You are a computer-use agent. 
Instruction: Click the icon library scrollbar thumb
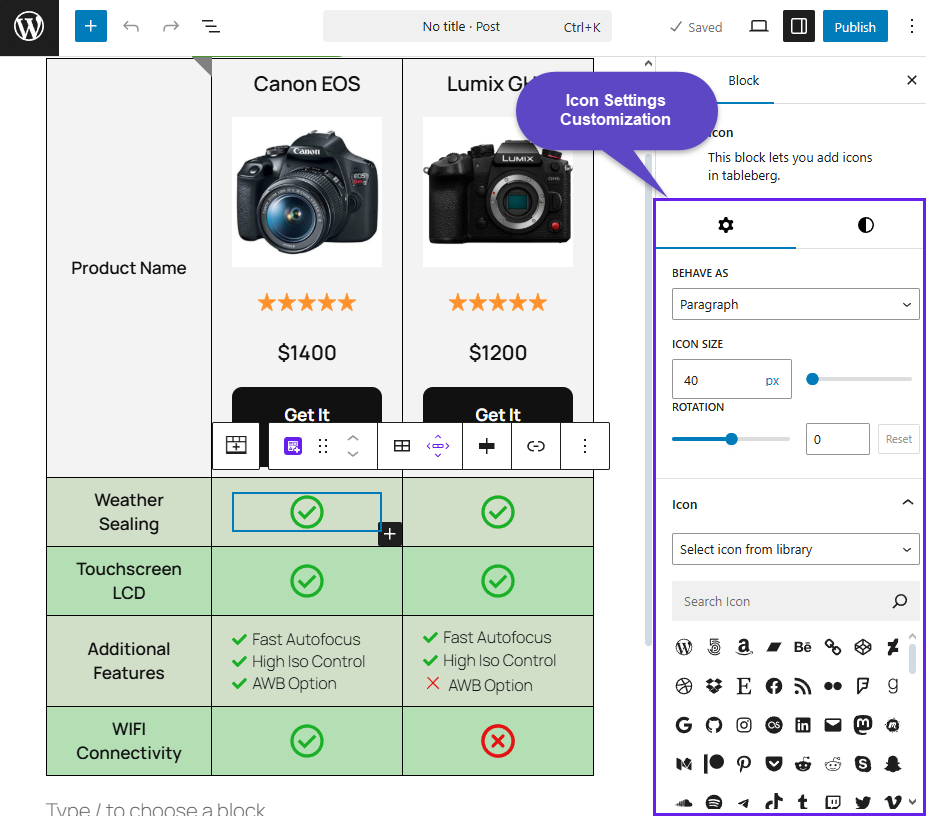(x=912, y=658)
